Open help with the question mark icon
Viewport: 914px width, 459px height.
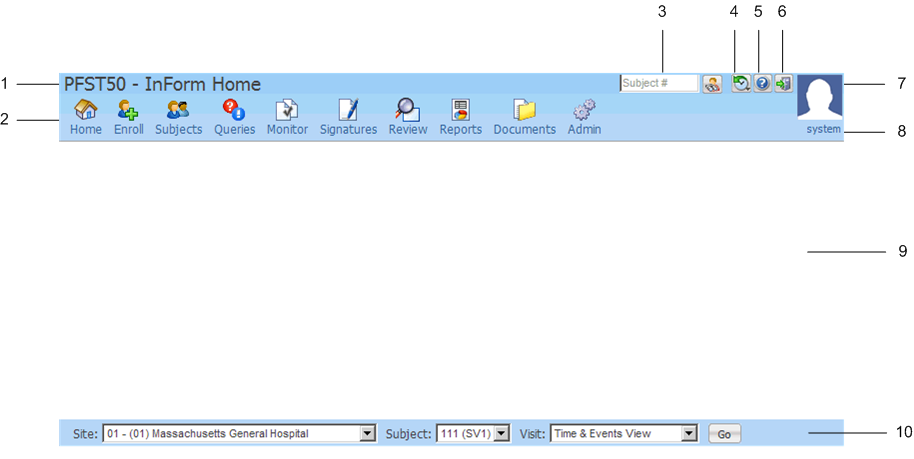point(762,83)
